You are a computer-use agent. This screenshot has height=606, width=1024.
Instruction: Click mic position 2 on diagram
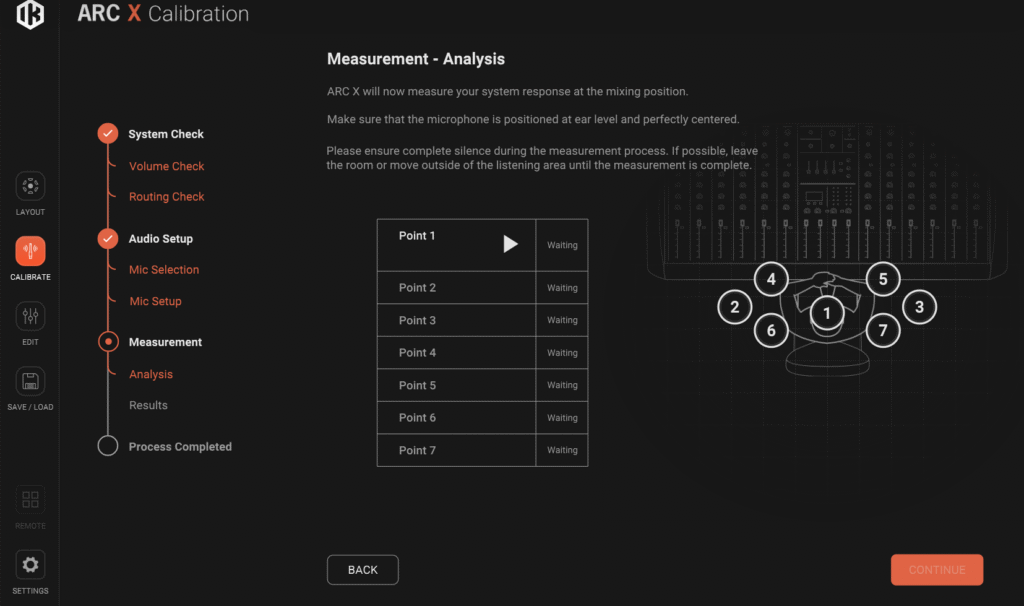pos(735,307)
